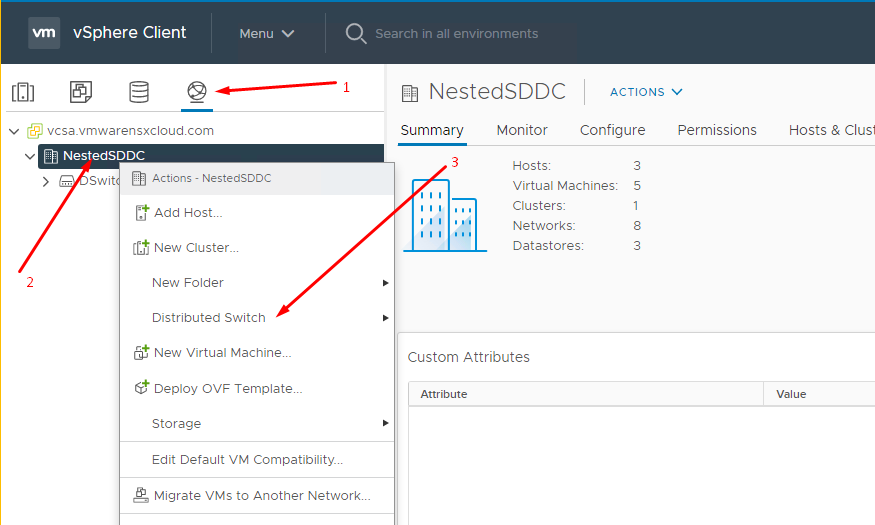This screenshot has height=525, width=875.
Task: Switch to the Monitor tab
Action: [x=522, y=130]
